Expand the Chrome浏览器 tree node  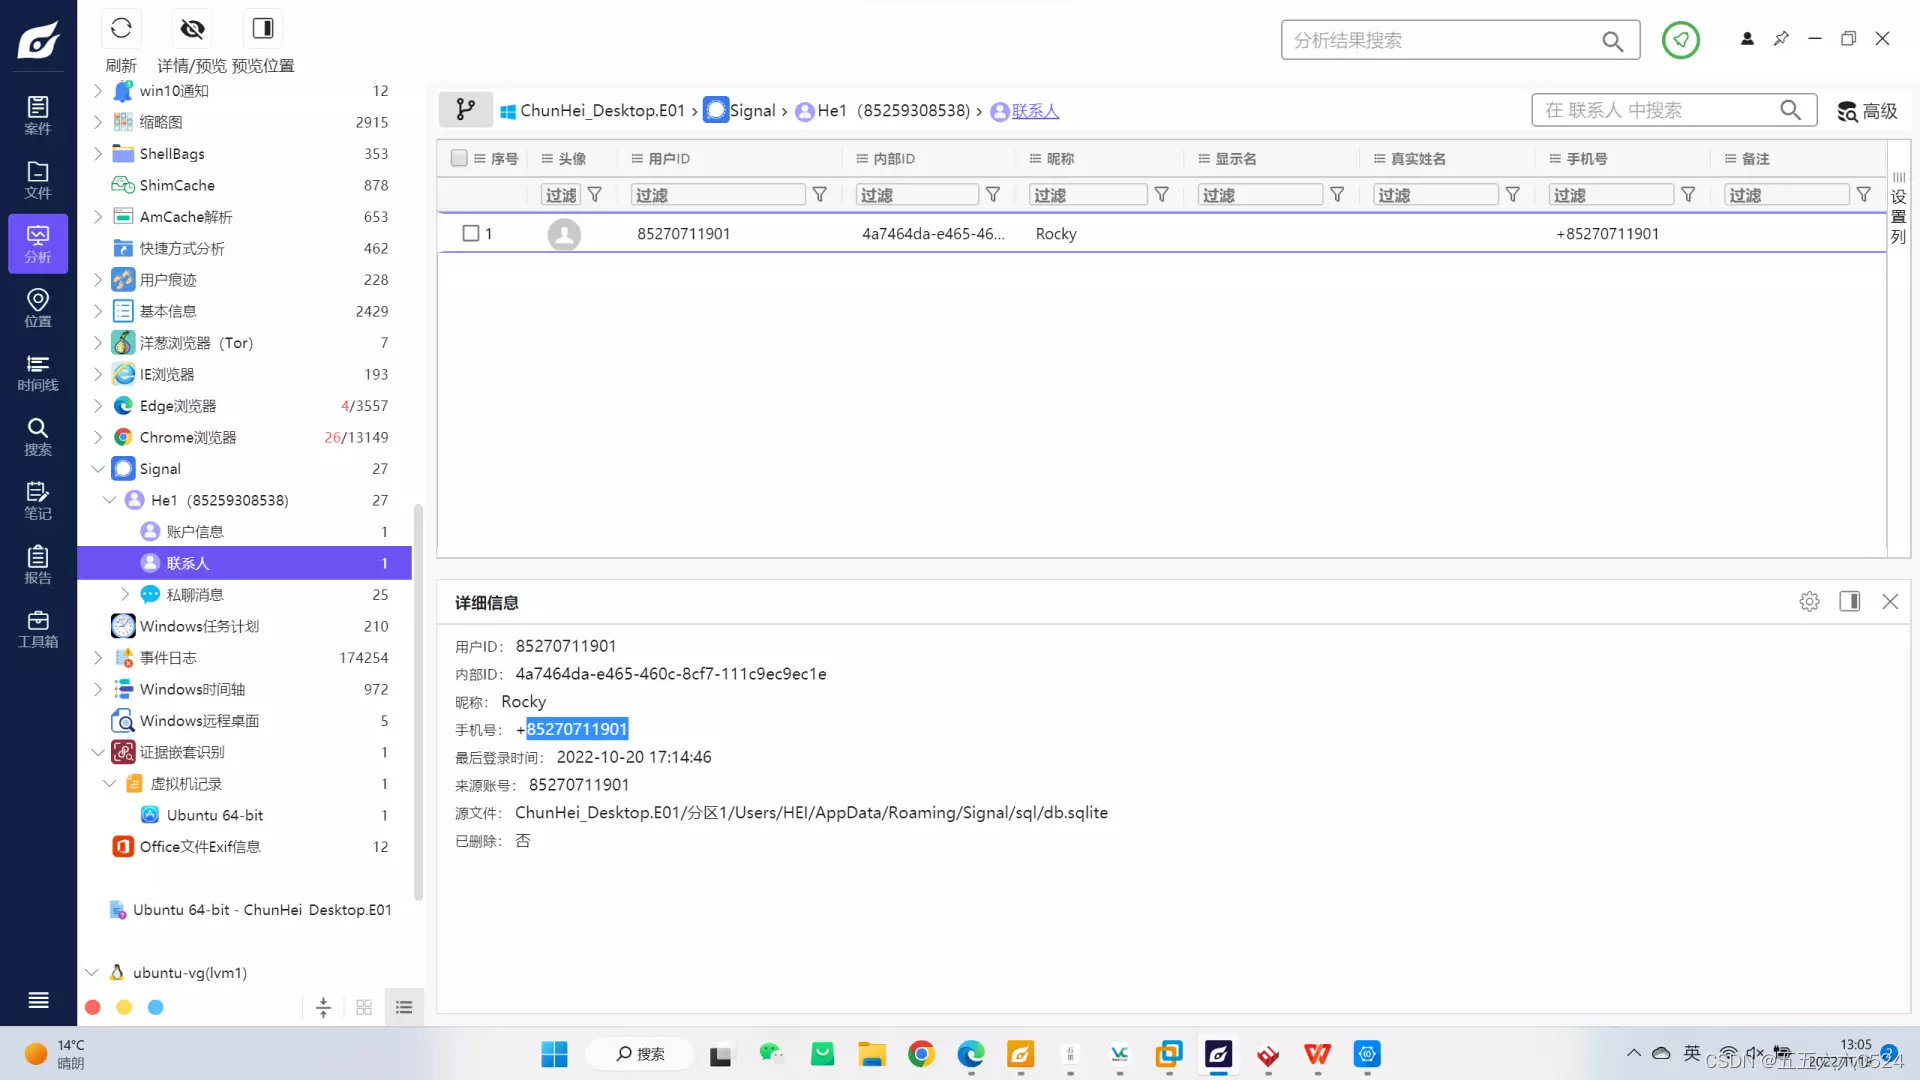coord(98,437)
